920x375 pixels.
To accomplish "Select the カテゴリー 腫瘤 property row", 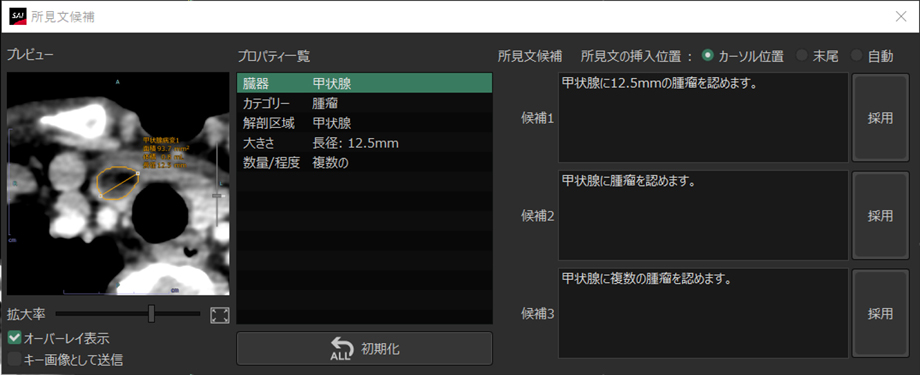I will click(364, 103).
